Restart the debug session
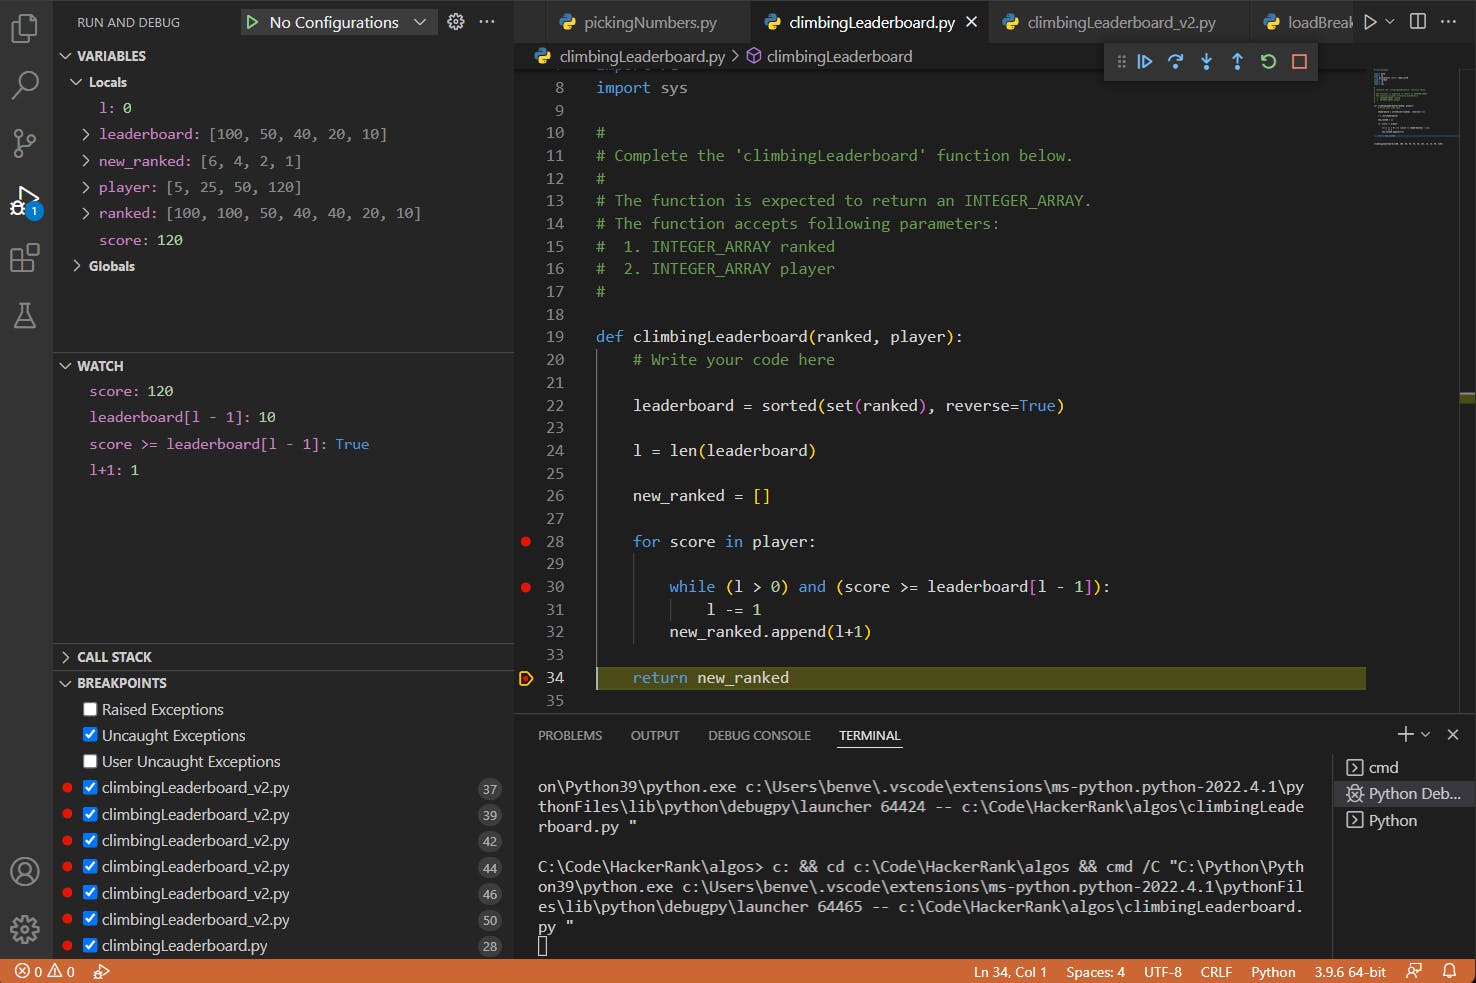Image resolution: width=1476 pixels, height=983 pixels. pos(1268,61)
